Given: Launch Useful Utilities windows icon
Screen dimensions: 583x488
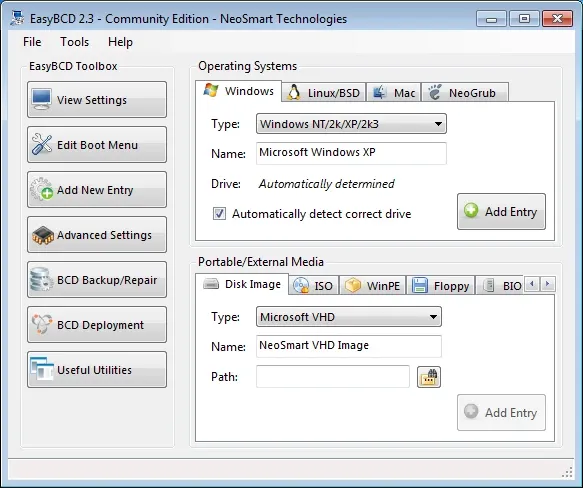Looking at the screenshot, I should click(42, 369).
